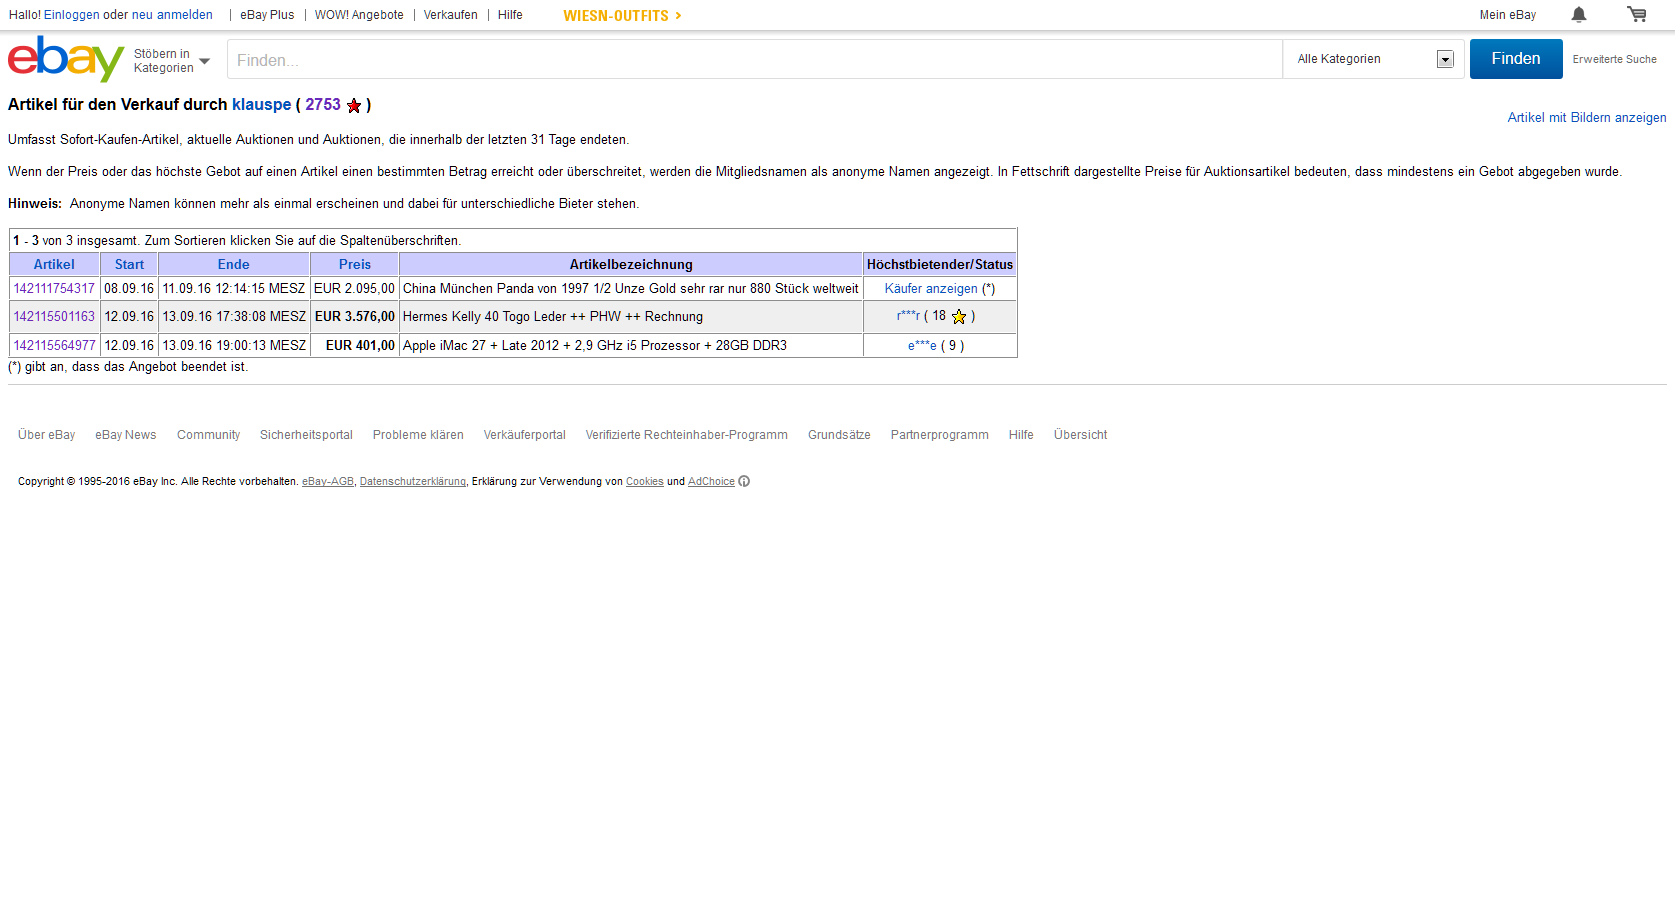Click in the Finden search field
This screenshot has height=908, width=1675.
(754, 60)
